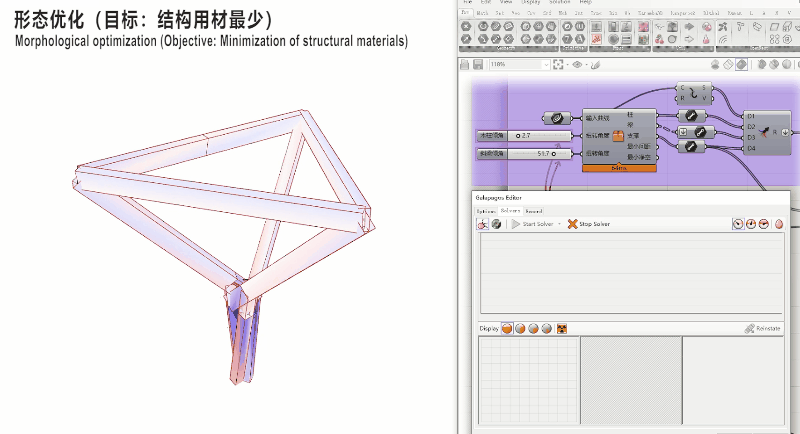Open the zoom level 118% combo box
Viewport: 800px width, 434px height.
coord(519,65)
